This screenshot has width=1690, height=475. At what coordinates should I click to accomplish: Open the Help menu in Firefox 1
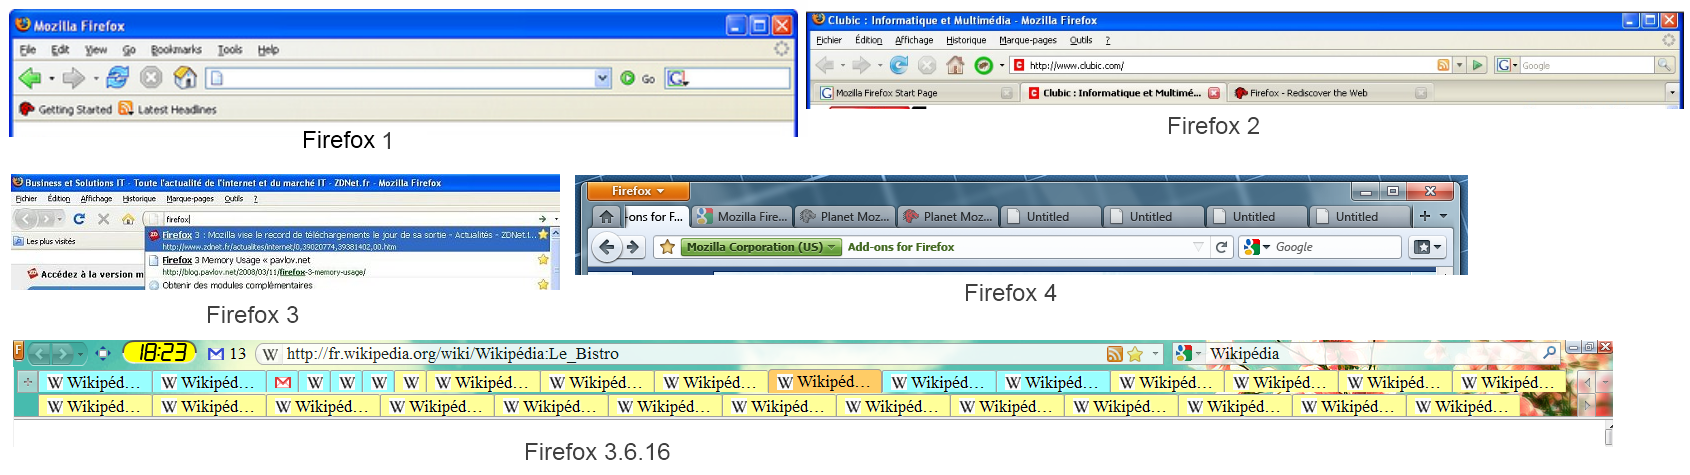tap(268, 50)
